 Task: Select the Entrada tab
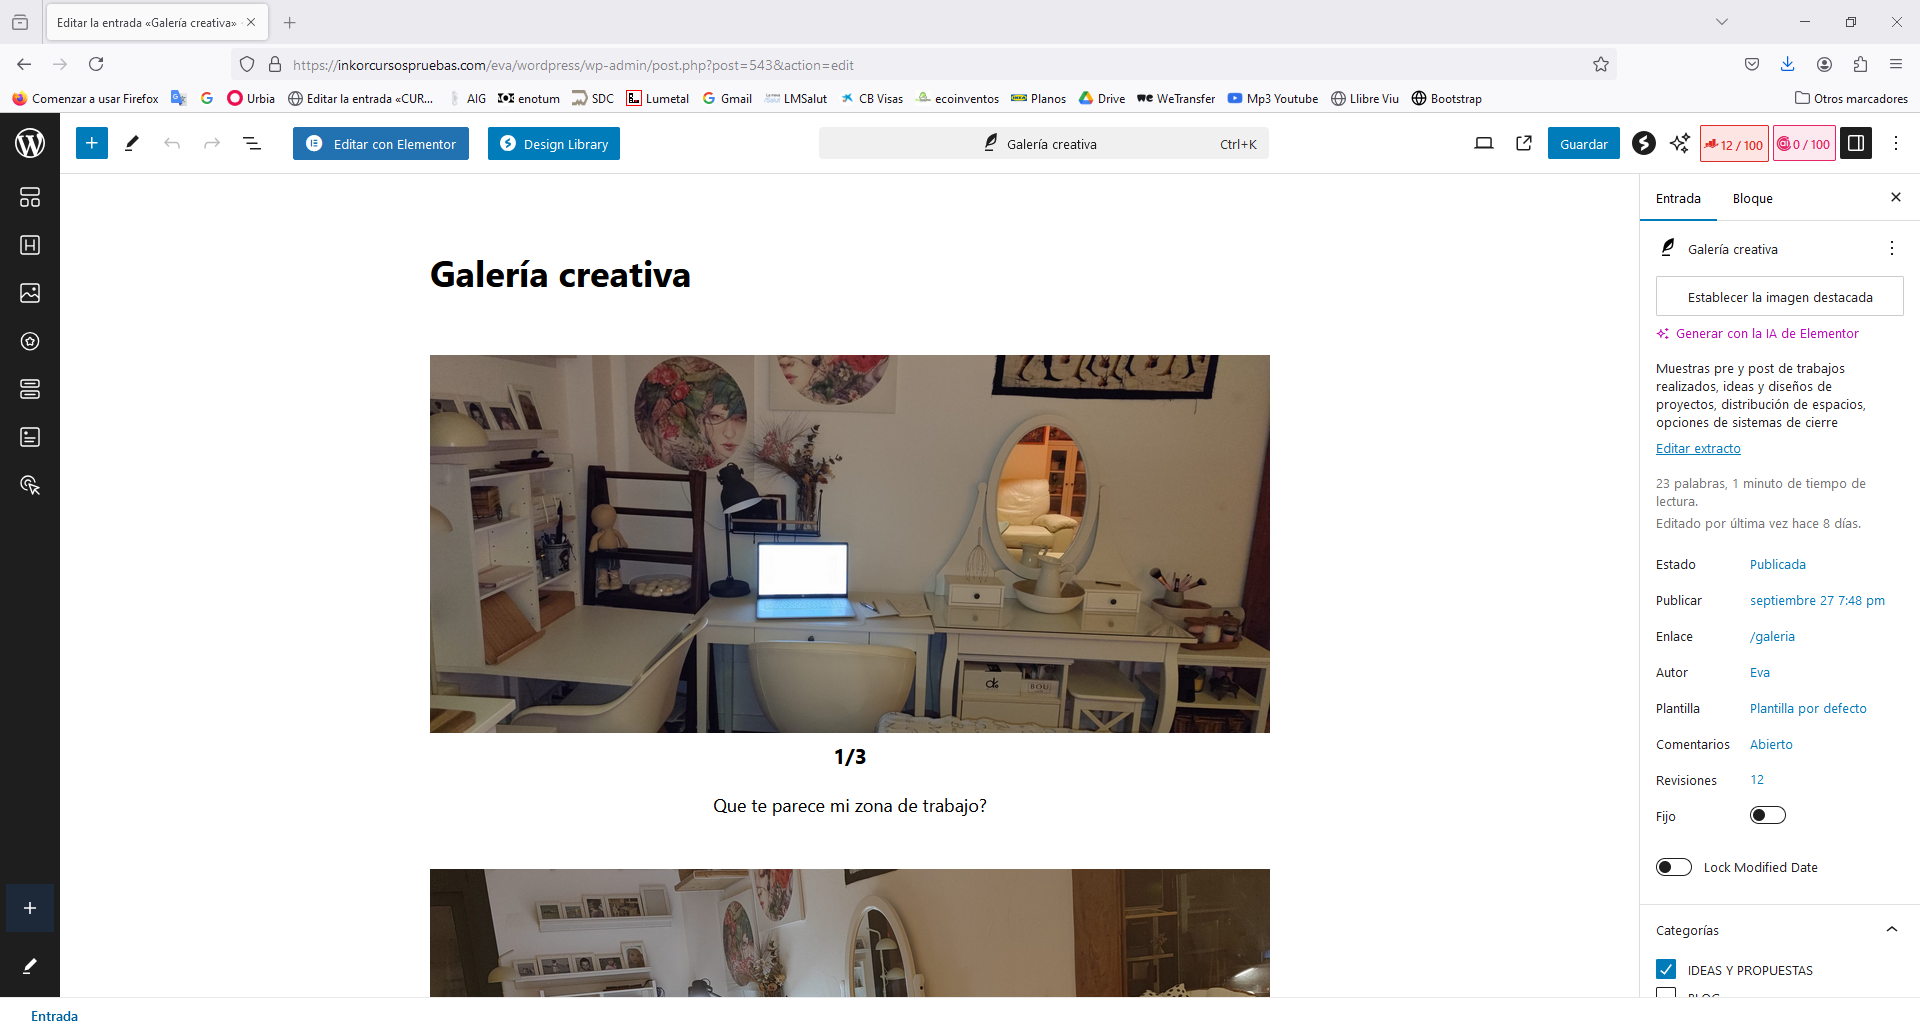1678,199
